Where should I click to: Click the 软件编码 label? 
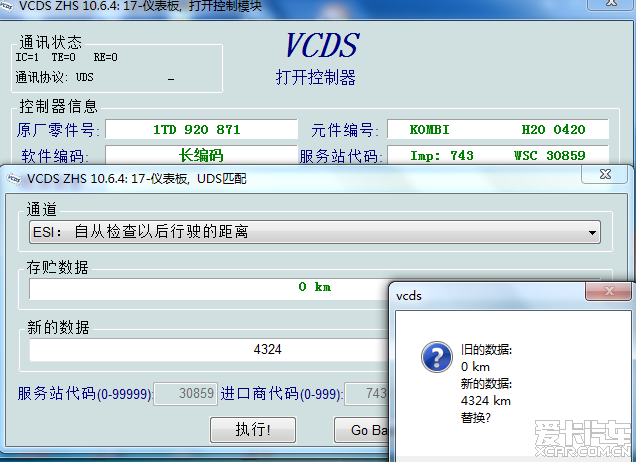[55, 156]
